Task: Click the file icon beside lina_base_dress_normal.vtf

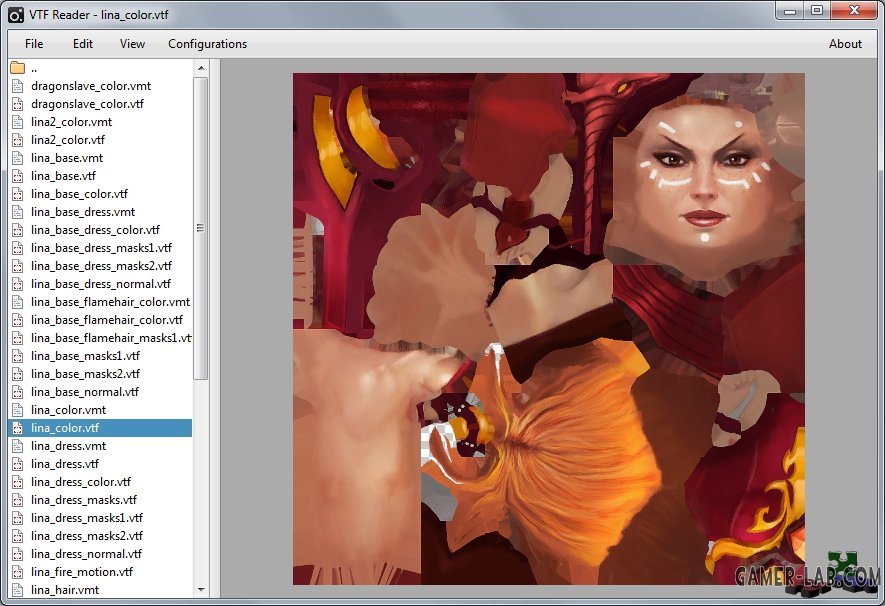Action: click(x=17, y=284)
